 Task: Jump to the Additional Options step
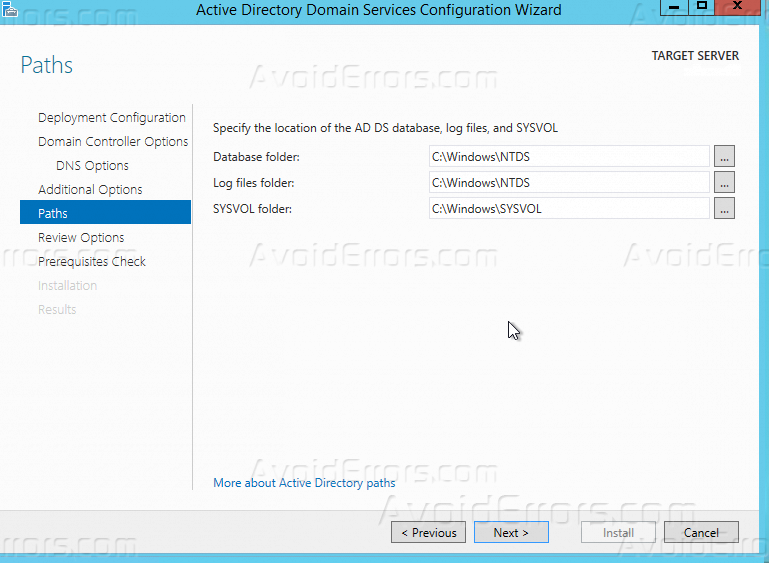(x=90, y=189)
